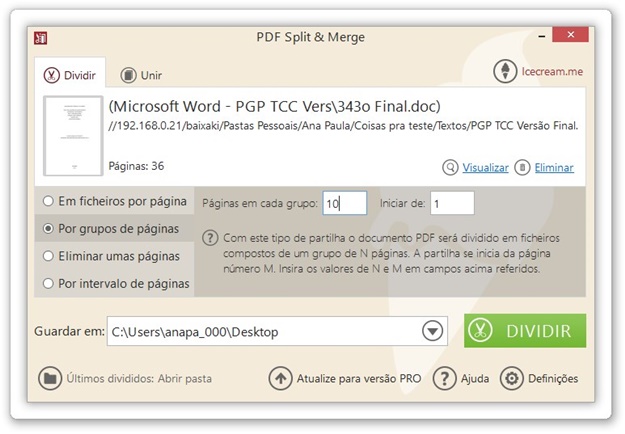This screenshot has height=434, width=625.
Task: Click the magnifier icon beside Visualizar
Action: (x=450, y=167)
